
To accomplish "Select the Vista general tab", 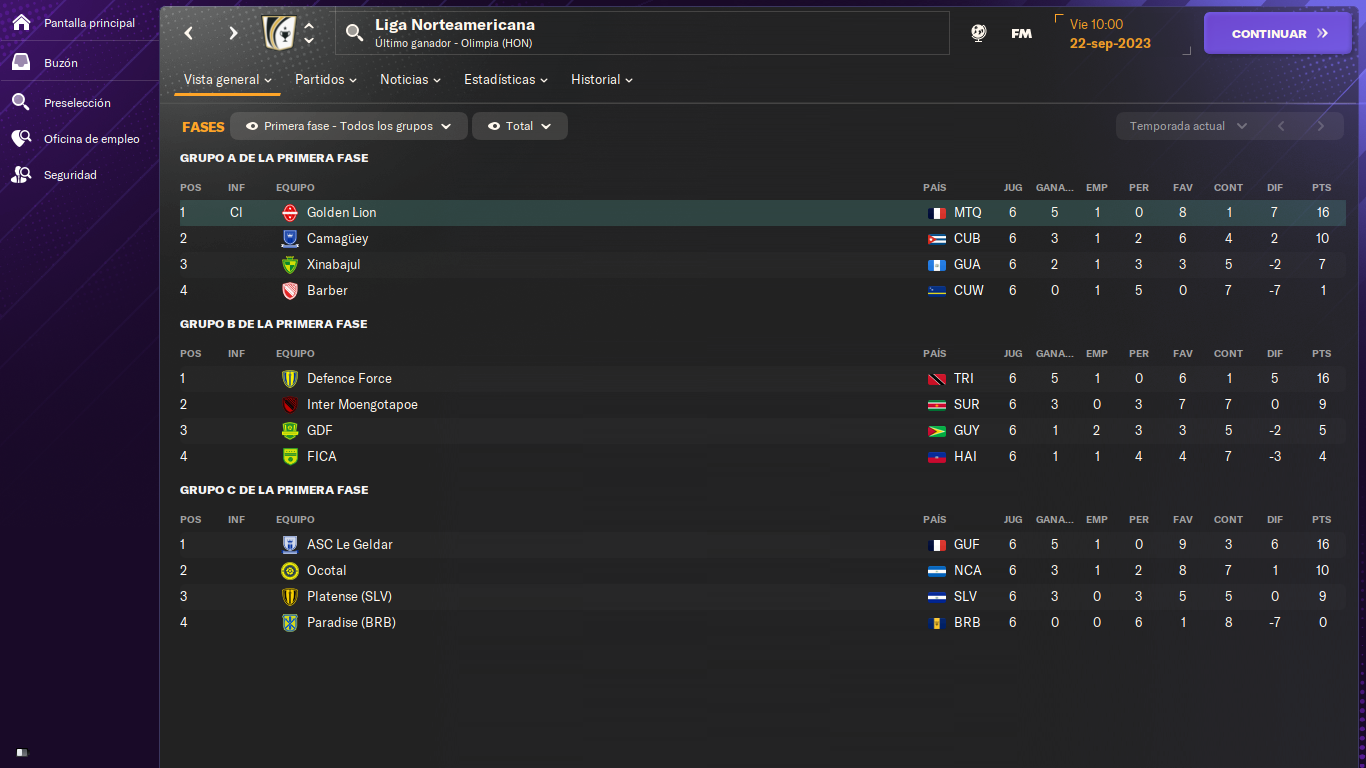I will tap(228, 79).
